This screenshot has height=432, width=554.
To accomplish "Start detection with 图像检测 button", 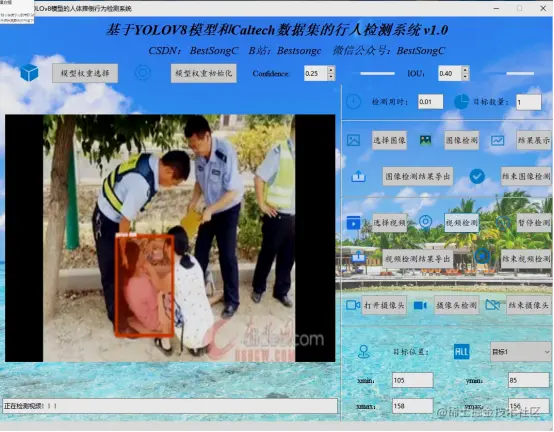I will click(x=461, y=140).
